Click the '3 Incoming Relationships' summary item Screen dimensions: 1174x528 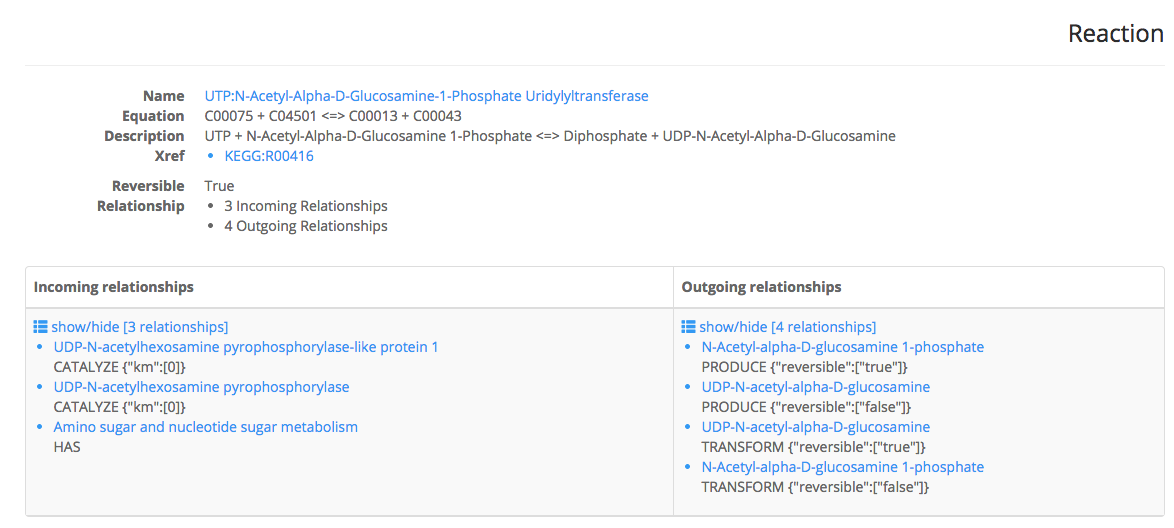(x=305, y=205)
